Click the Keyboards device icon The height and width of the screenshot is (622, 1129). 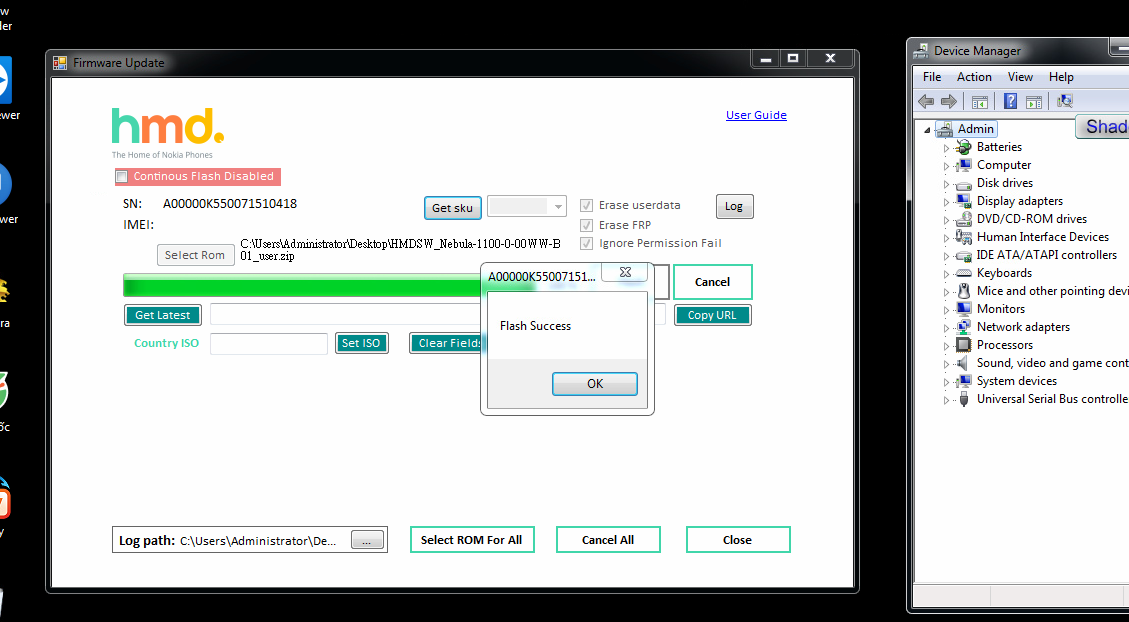tap(963, 273)
